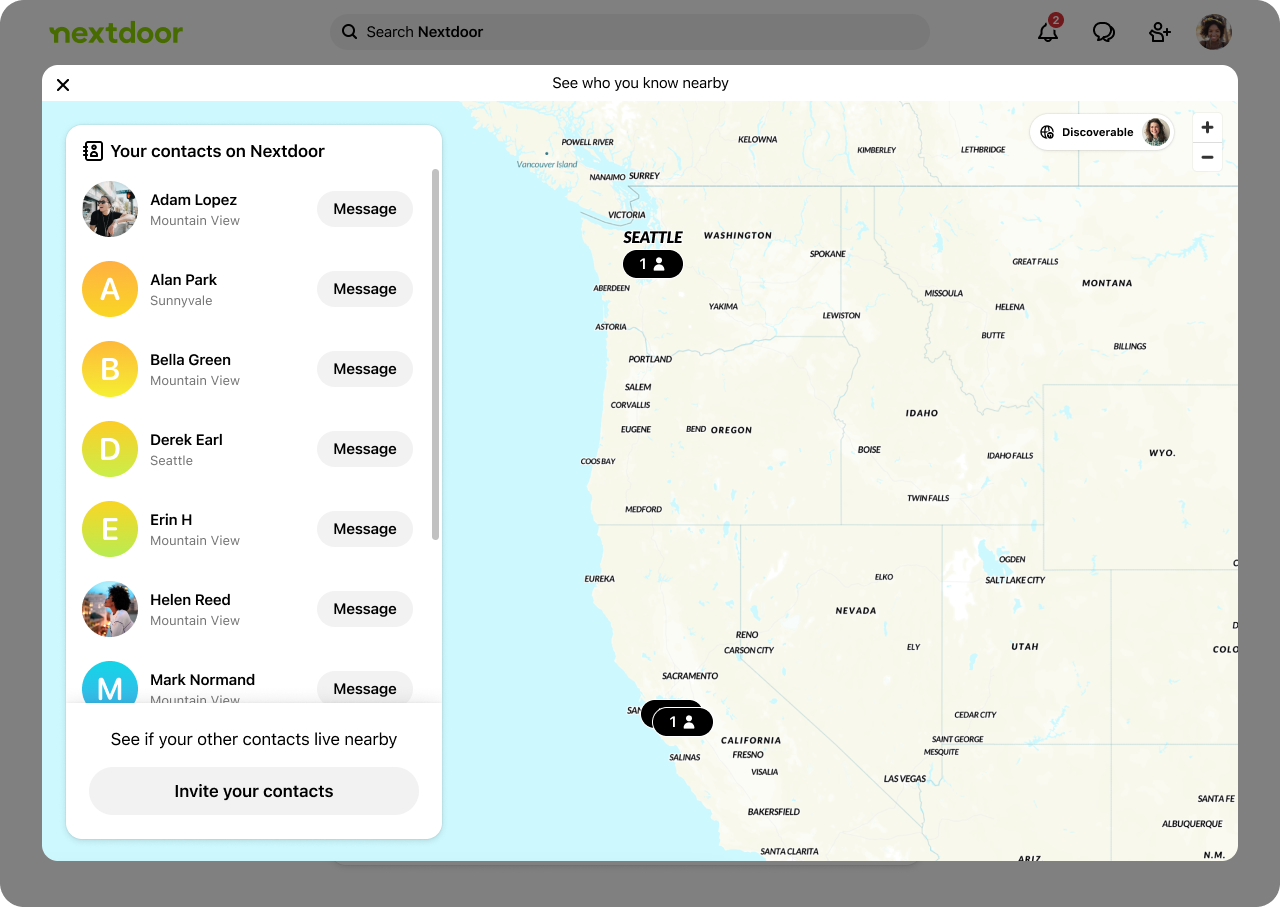This screenshot has width=1280, height=907.
Task: Click the California contact cluster marker
Action: coord(683,722)
